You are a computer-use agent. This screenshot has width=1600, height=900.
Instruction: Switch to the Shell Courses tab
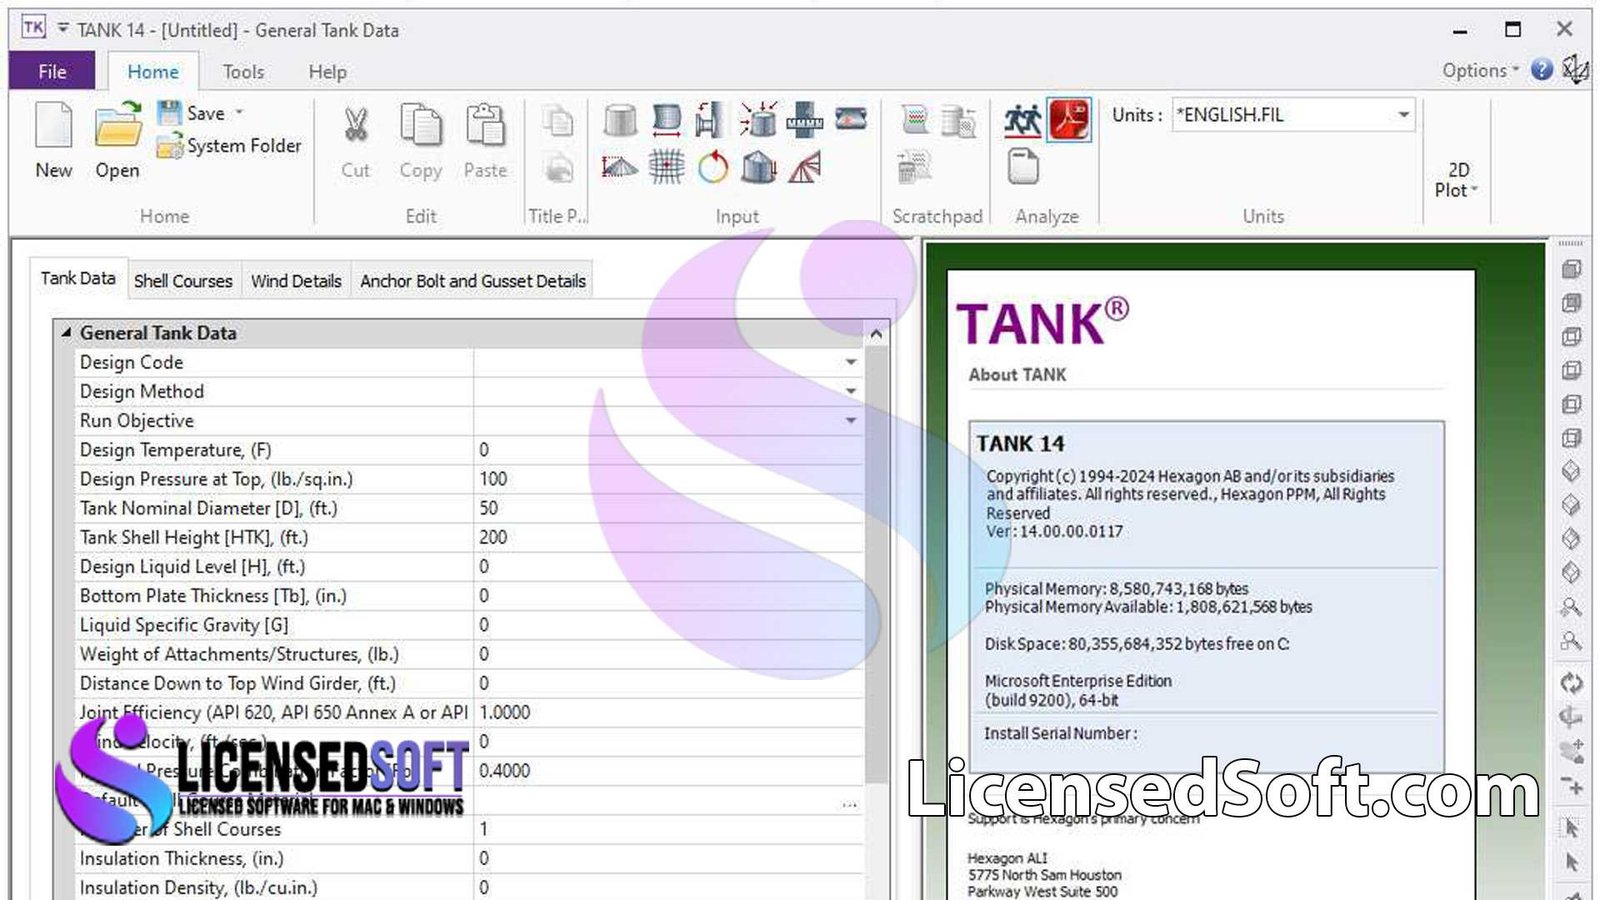183,281
